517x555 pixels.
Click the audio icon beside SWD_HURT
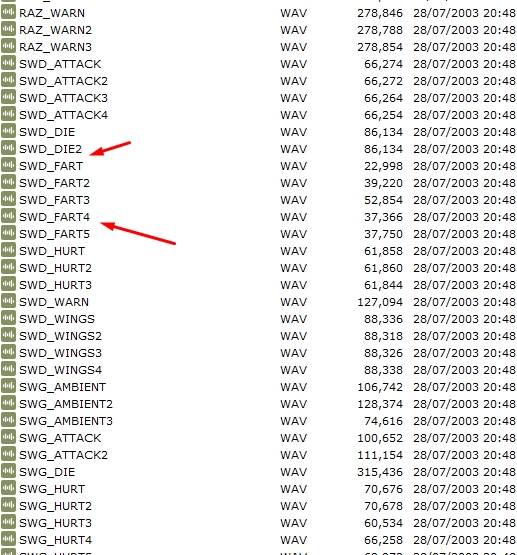pos(8,250)
